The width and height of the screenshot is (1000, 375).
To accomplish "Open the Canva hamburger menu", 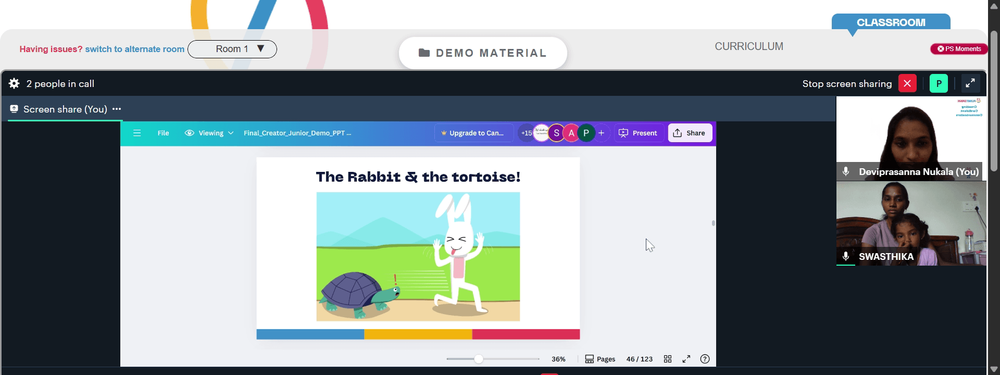I will point(136,133).
